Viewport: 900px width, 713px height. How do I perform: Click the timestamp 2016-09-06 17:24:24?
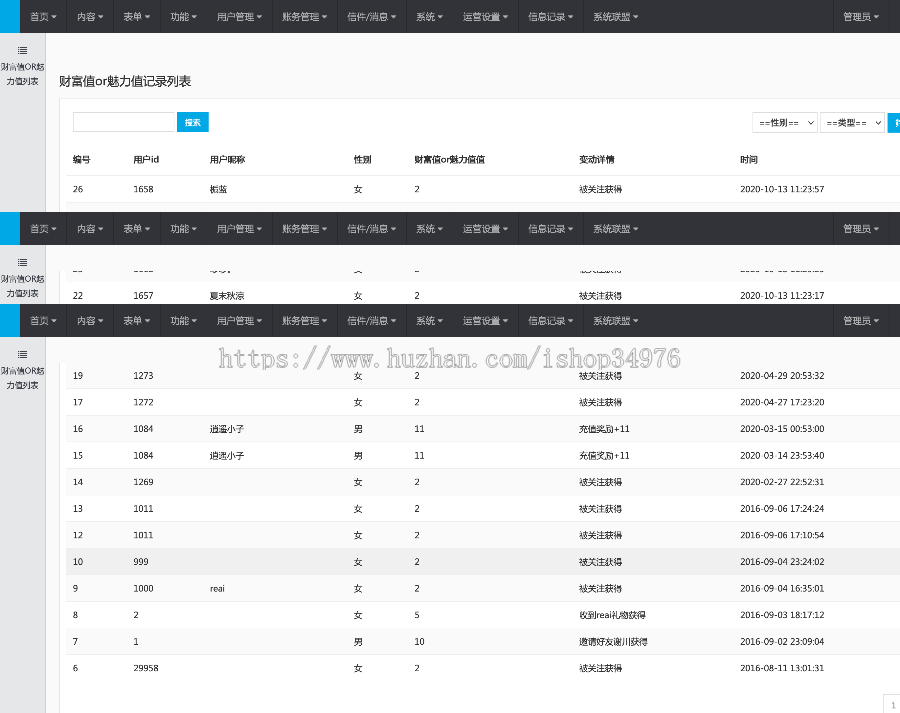click(782, 509)
